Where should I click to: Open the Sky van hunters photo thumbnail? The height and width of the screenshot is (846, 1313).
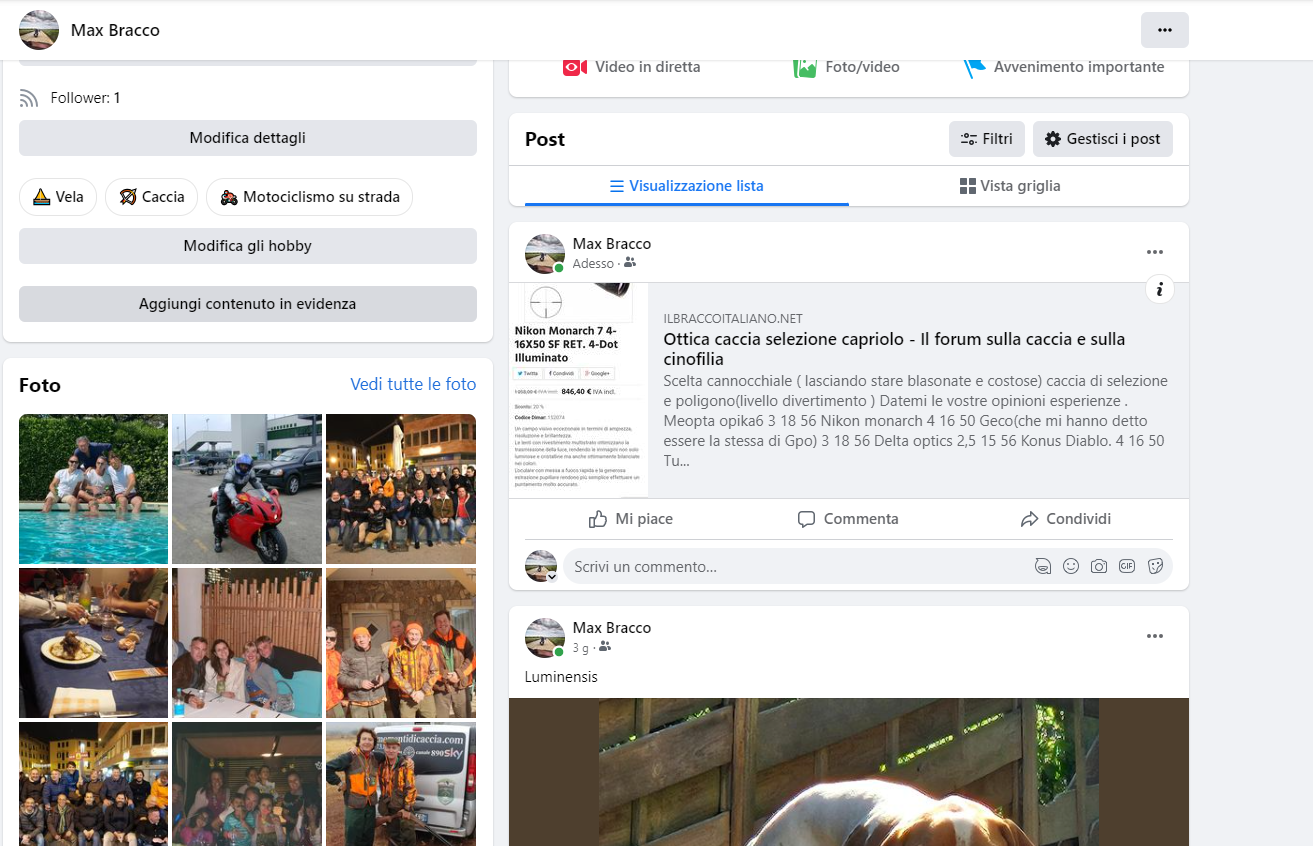pos(401,784)
